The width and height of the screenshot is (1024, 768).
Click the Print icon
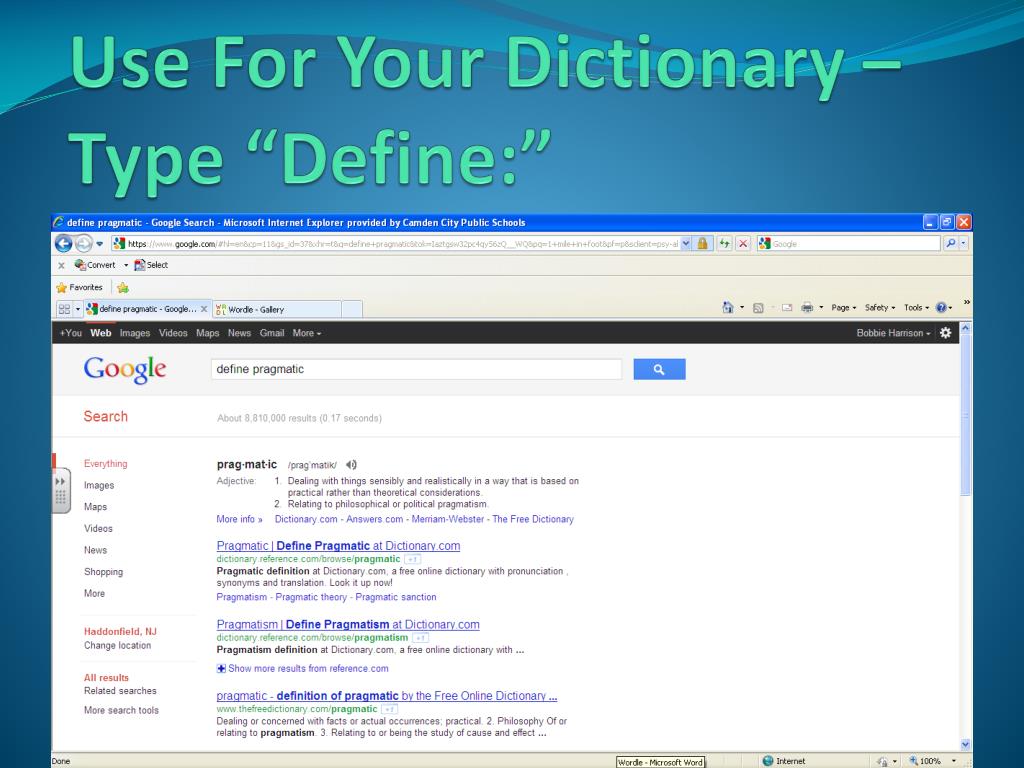tap(807, 308)
